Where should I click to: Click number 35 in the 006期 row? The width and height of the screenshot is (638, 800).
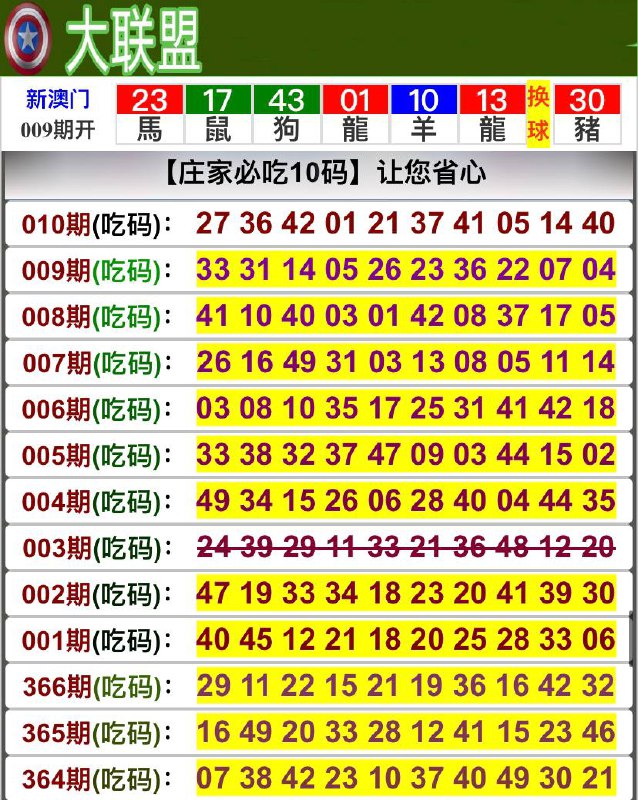coord(342,408)
